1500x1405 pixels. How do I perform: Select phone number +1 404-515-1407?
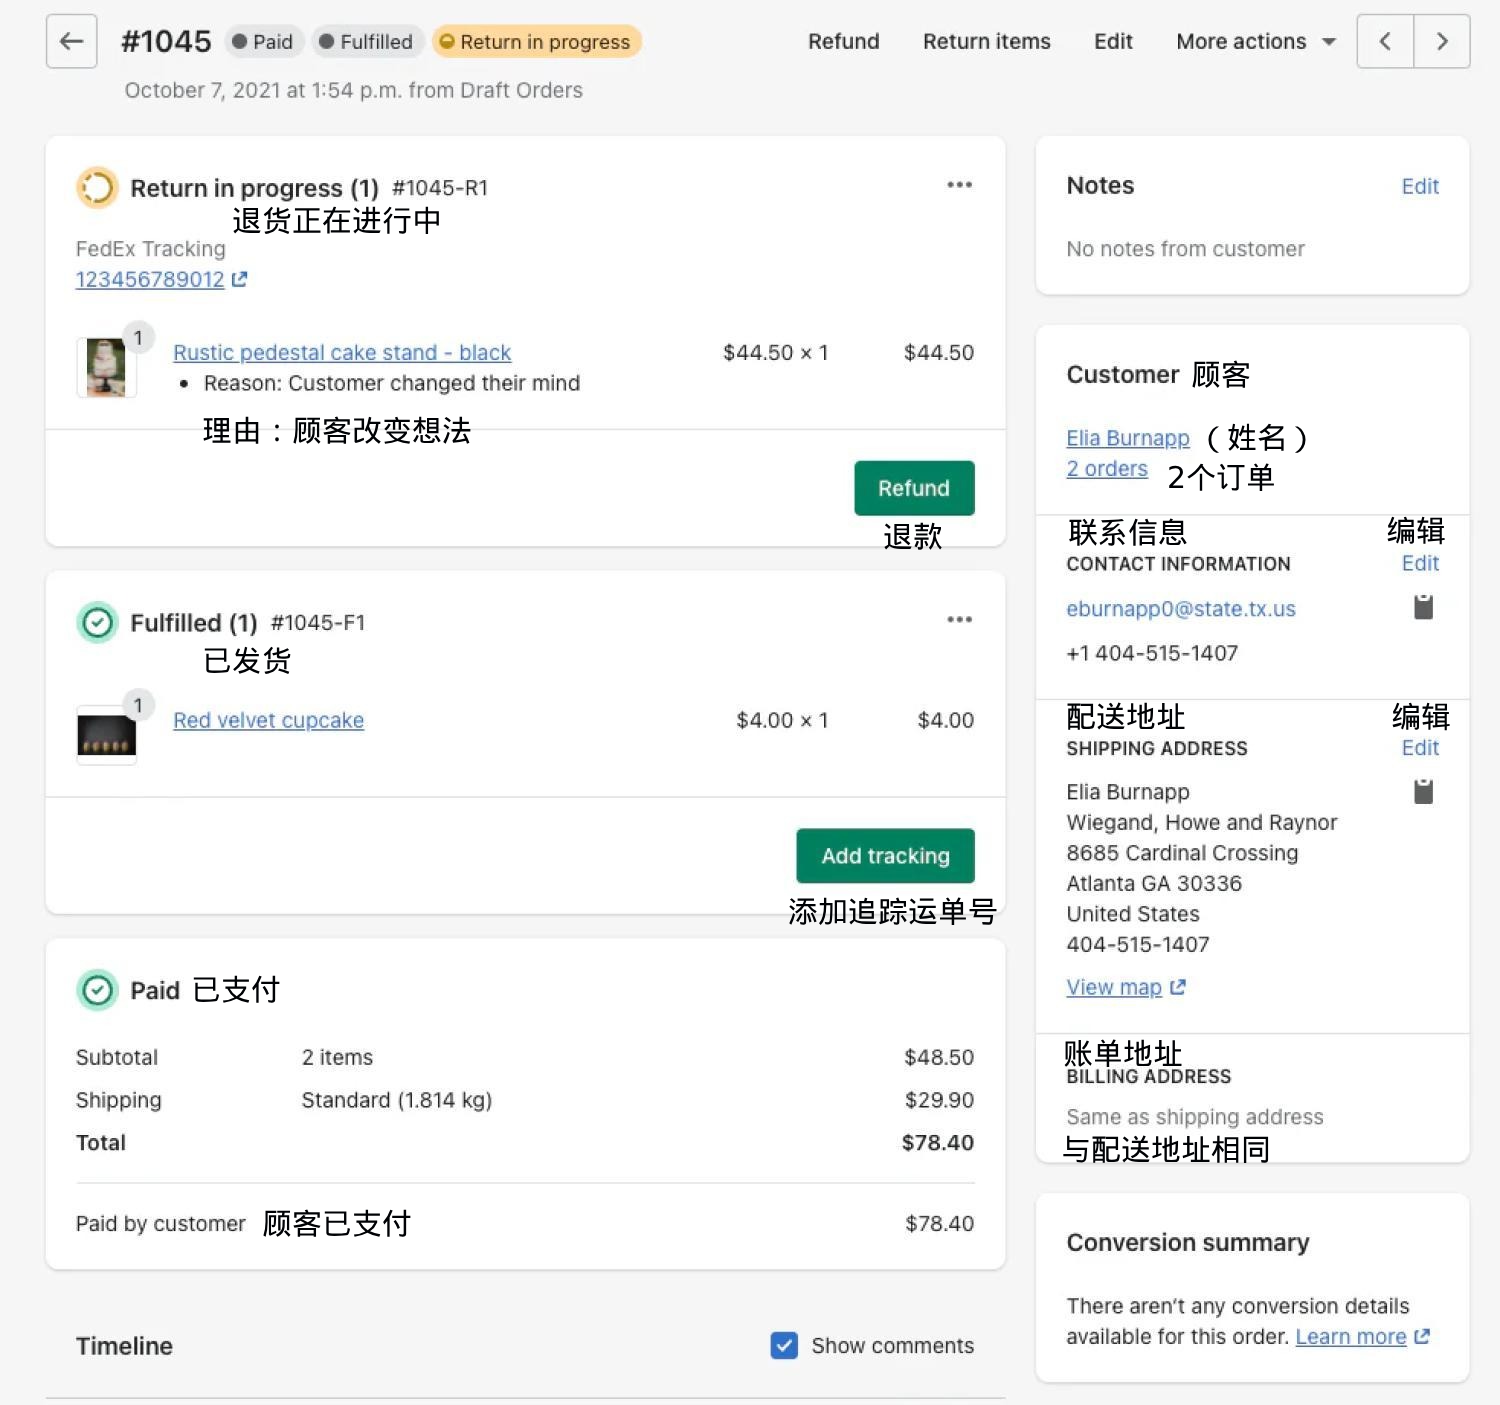(x=1152, y=653)
